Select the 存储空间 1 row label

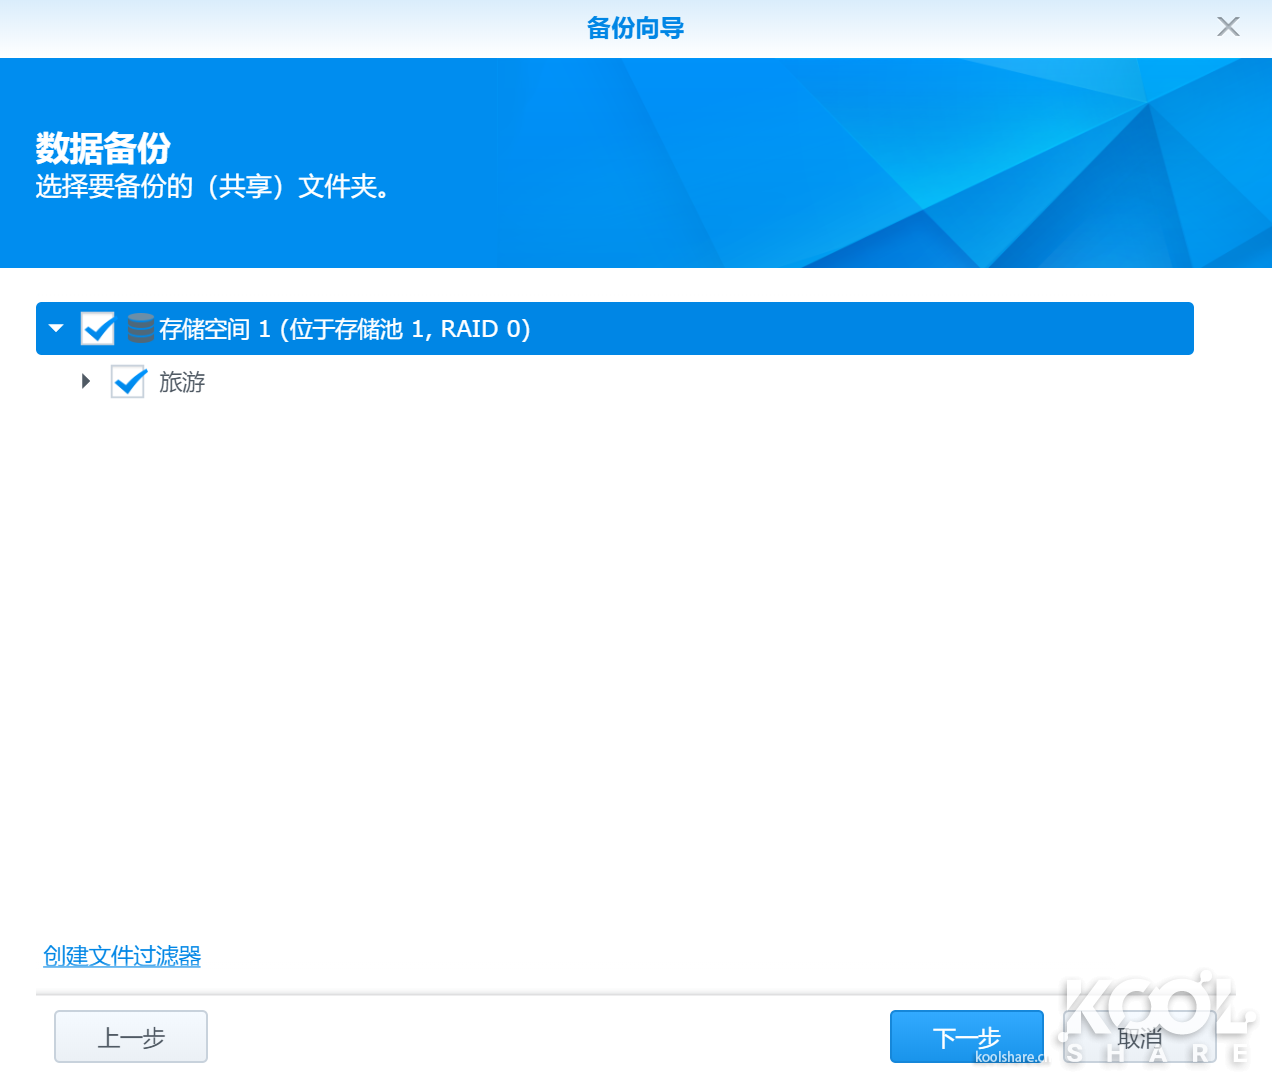344,329
